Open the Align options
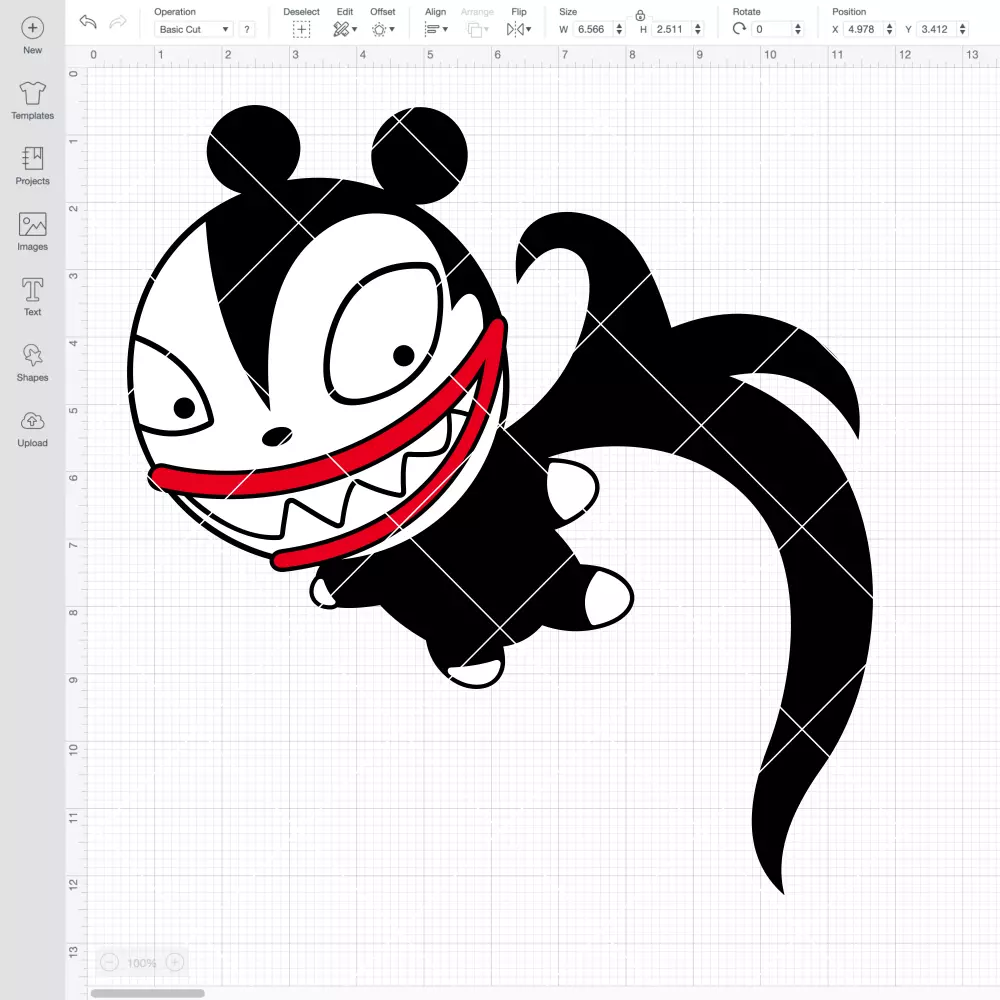 coord(432,29)
